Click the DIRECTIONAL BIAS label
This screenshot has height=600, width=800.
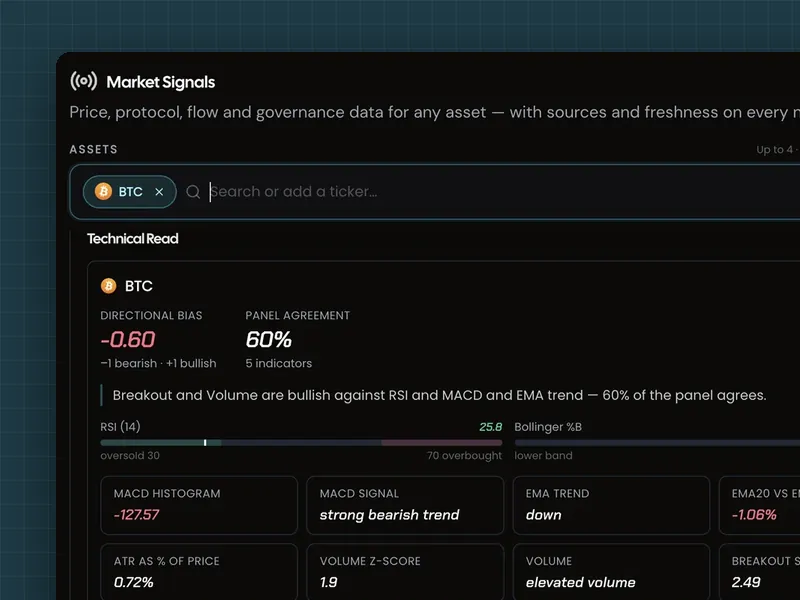point(151,315)
